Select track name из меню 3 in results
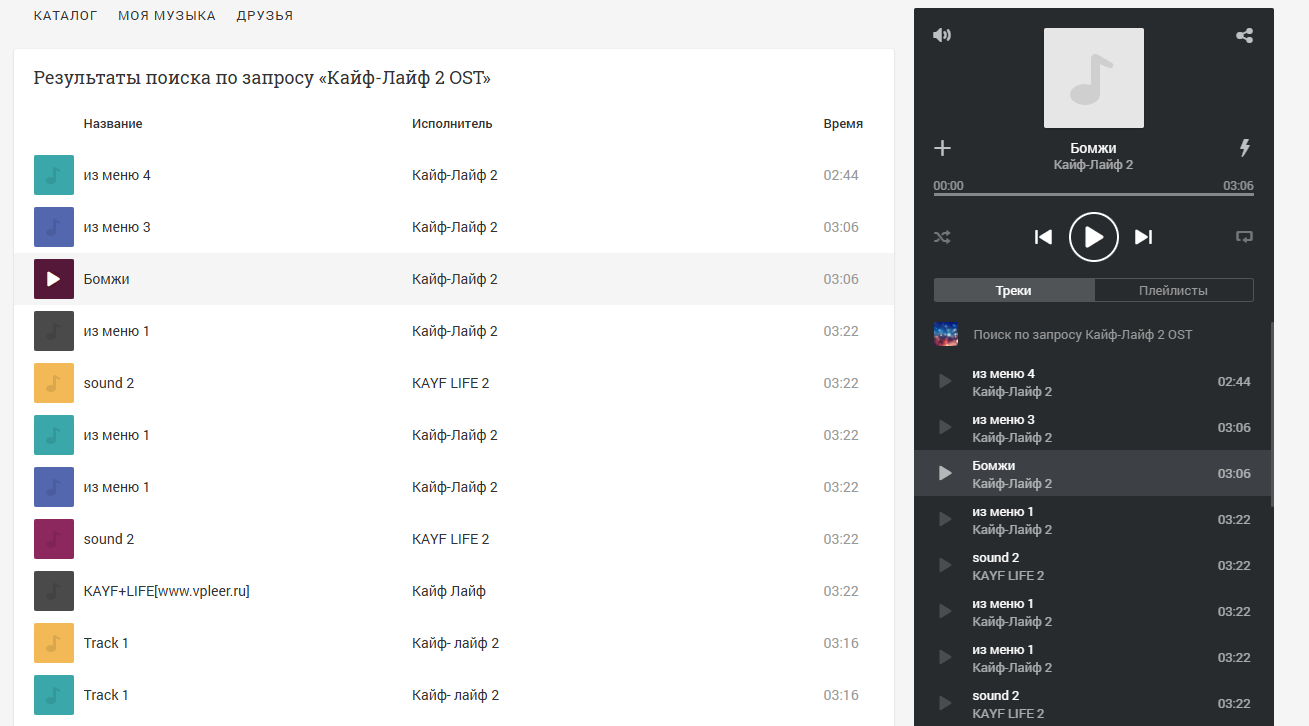Image resolution: width=1309 pixels, height=726 pixels. click(117, 227)
